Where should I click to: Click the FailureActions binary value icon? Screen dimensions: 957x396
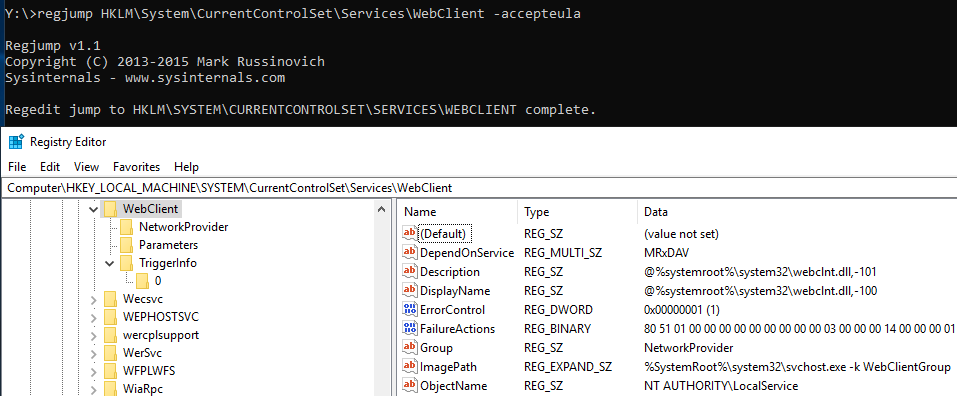pyautogui.click(x=410, y=329)
